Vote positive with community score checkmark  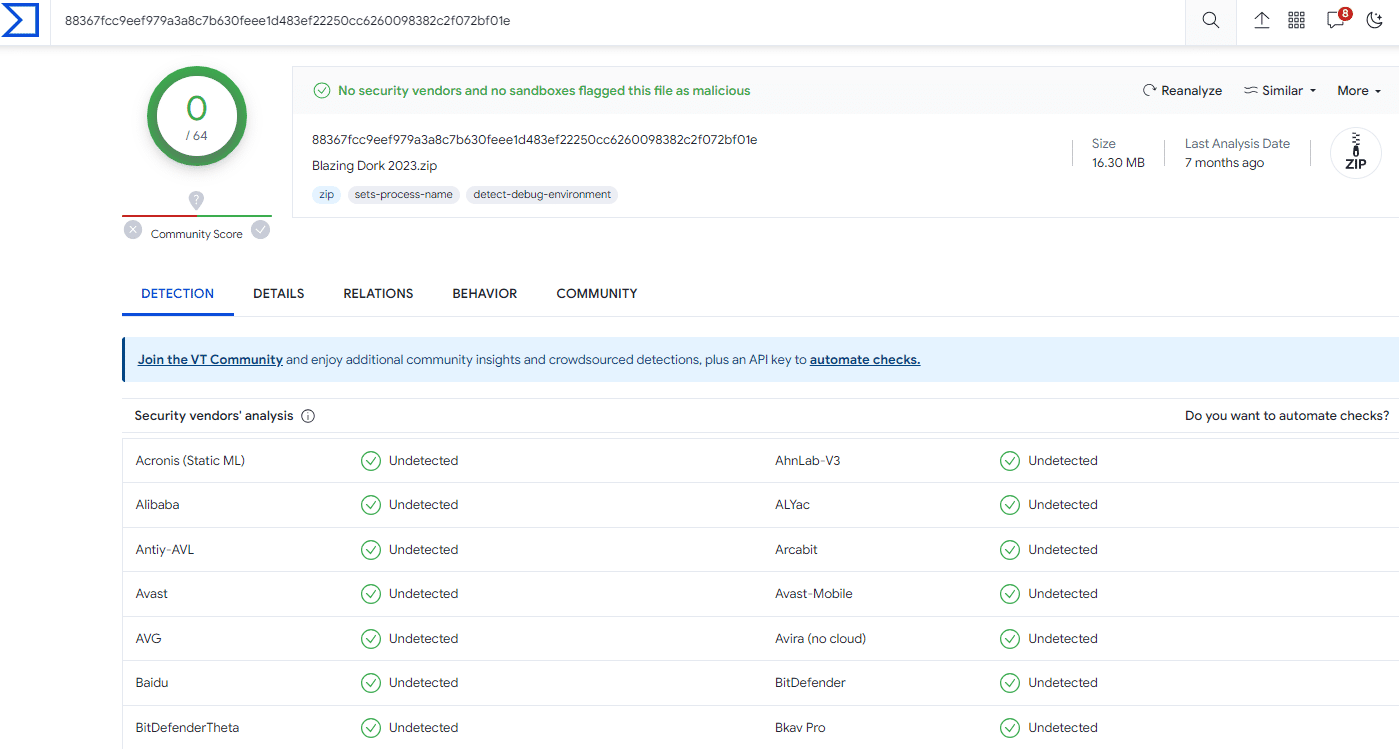tap(261, 230)
